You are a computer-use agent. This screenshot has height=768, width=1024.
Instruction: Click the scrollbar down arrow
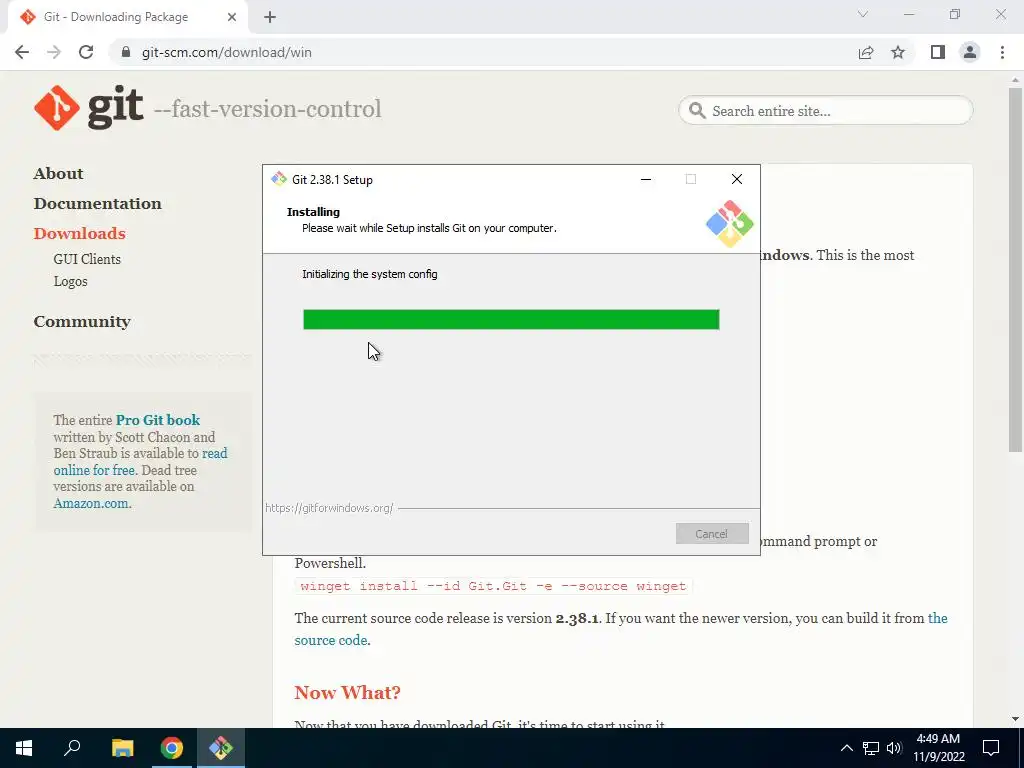click(x=1015, y=719)
